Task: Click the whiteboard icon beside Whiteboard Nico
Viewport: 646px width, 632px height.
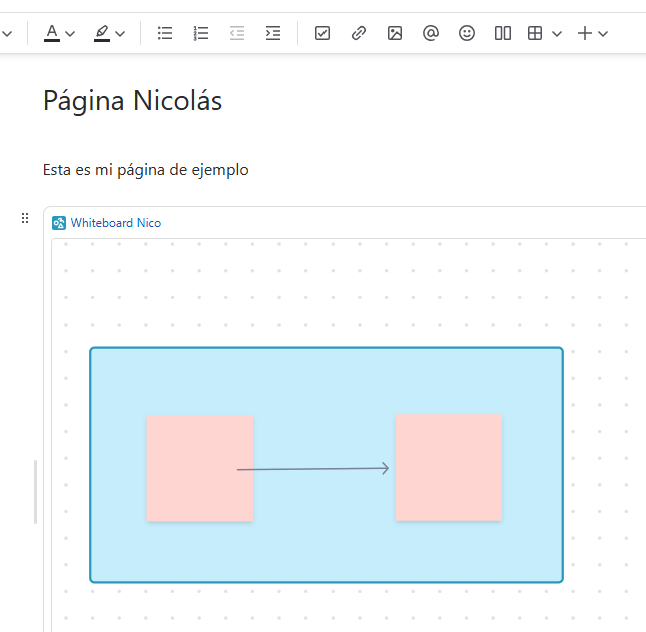Action: click(59, 223)
